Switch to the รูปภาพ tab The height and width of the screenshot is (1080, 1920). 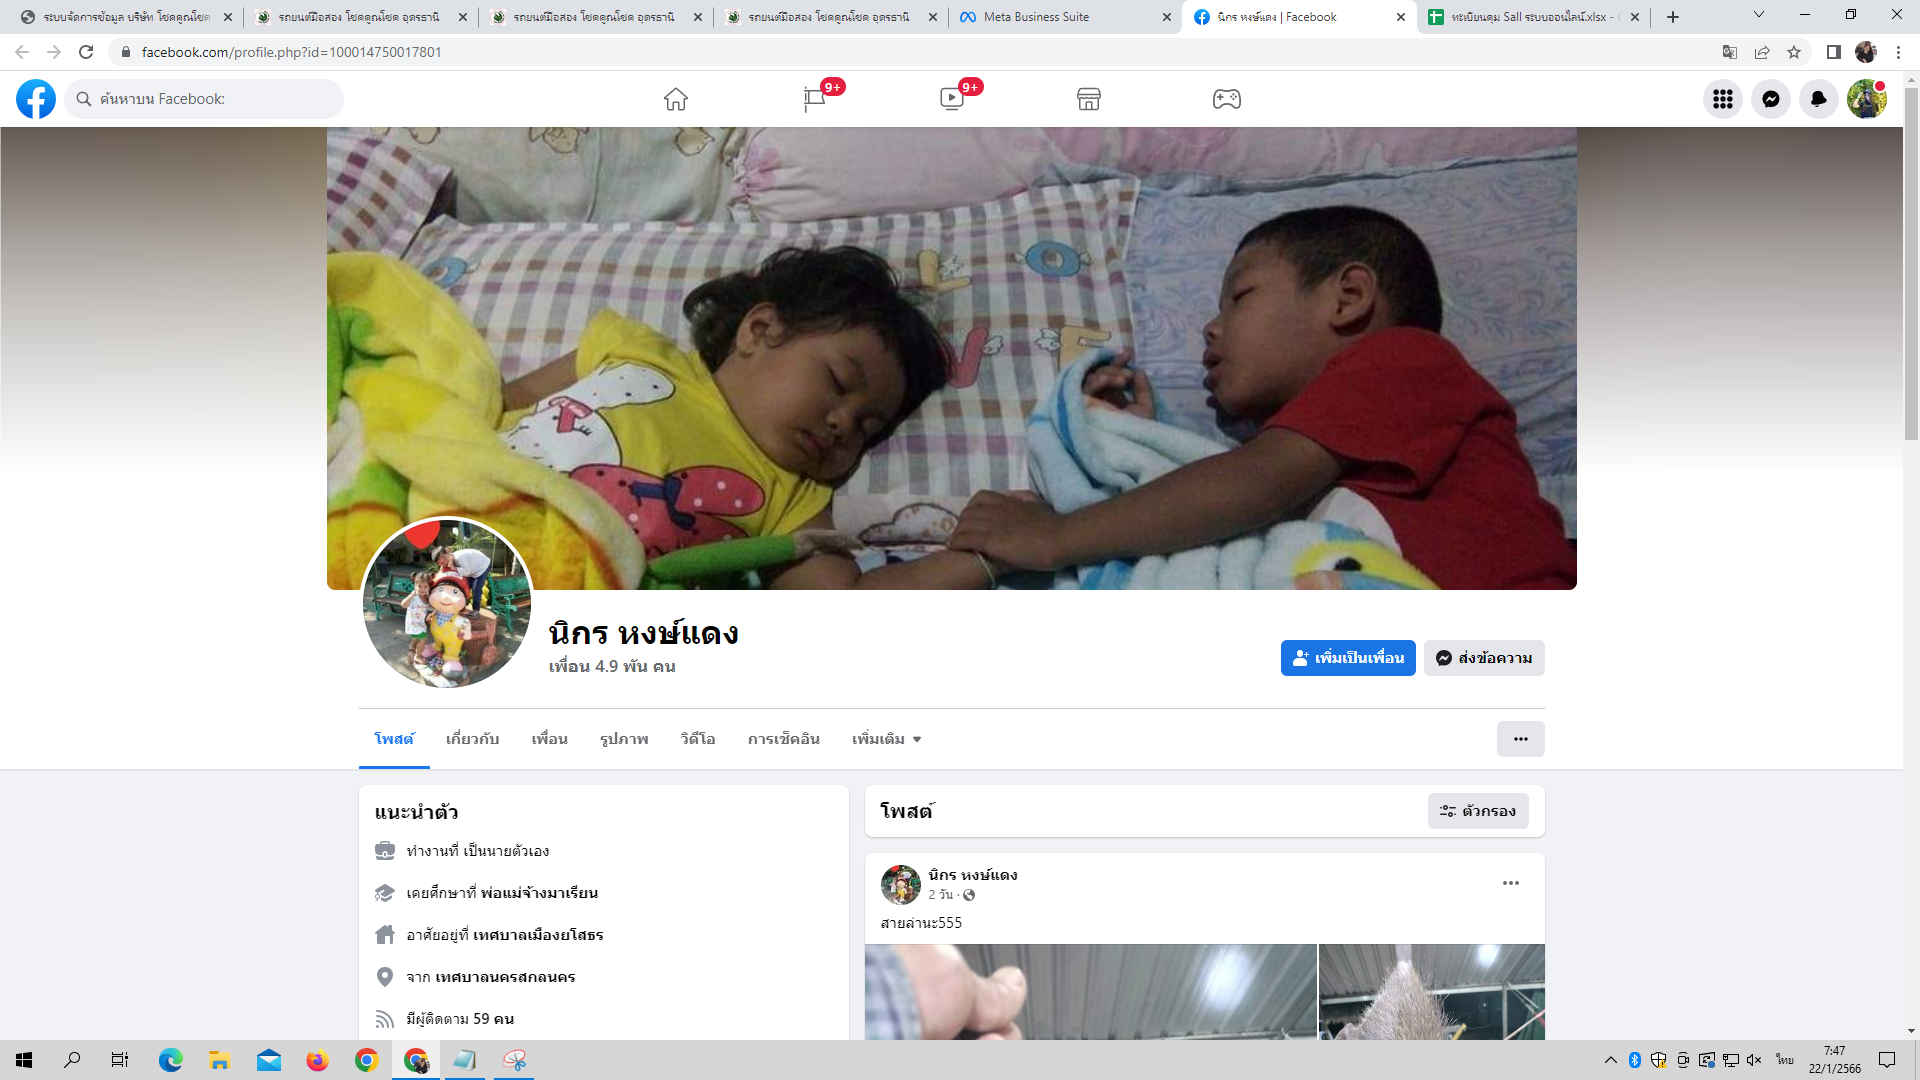pyautogui.click(x=624, y=739)
